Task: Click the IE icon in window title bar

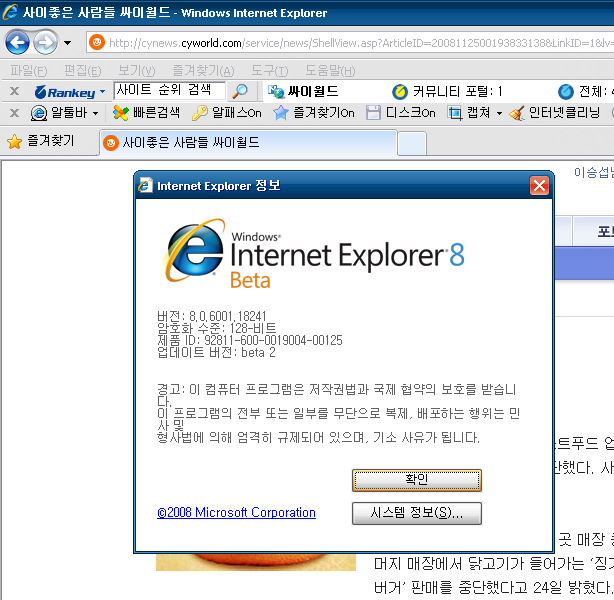Action: pos(11,12)
